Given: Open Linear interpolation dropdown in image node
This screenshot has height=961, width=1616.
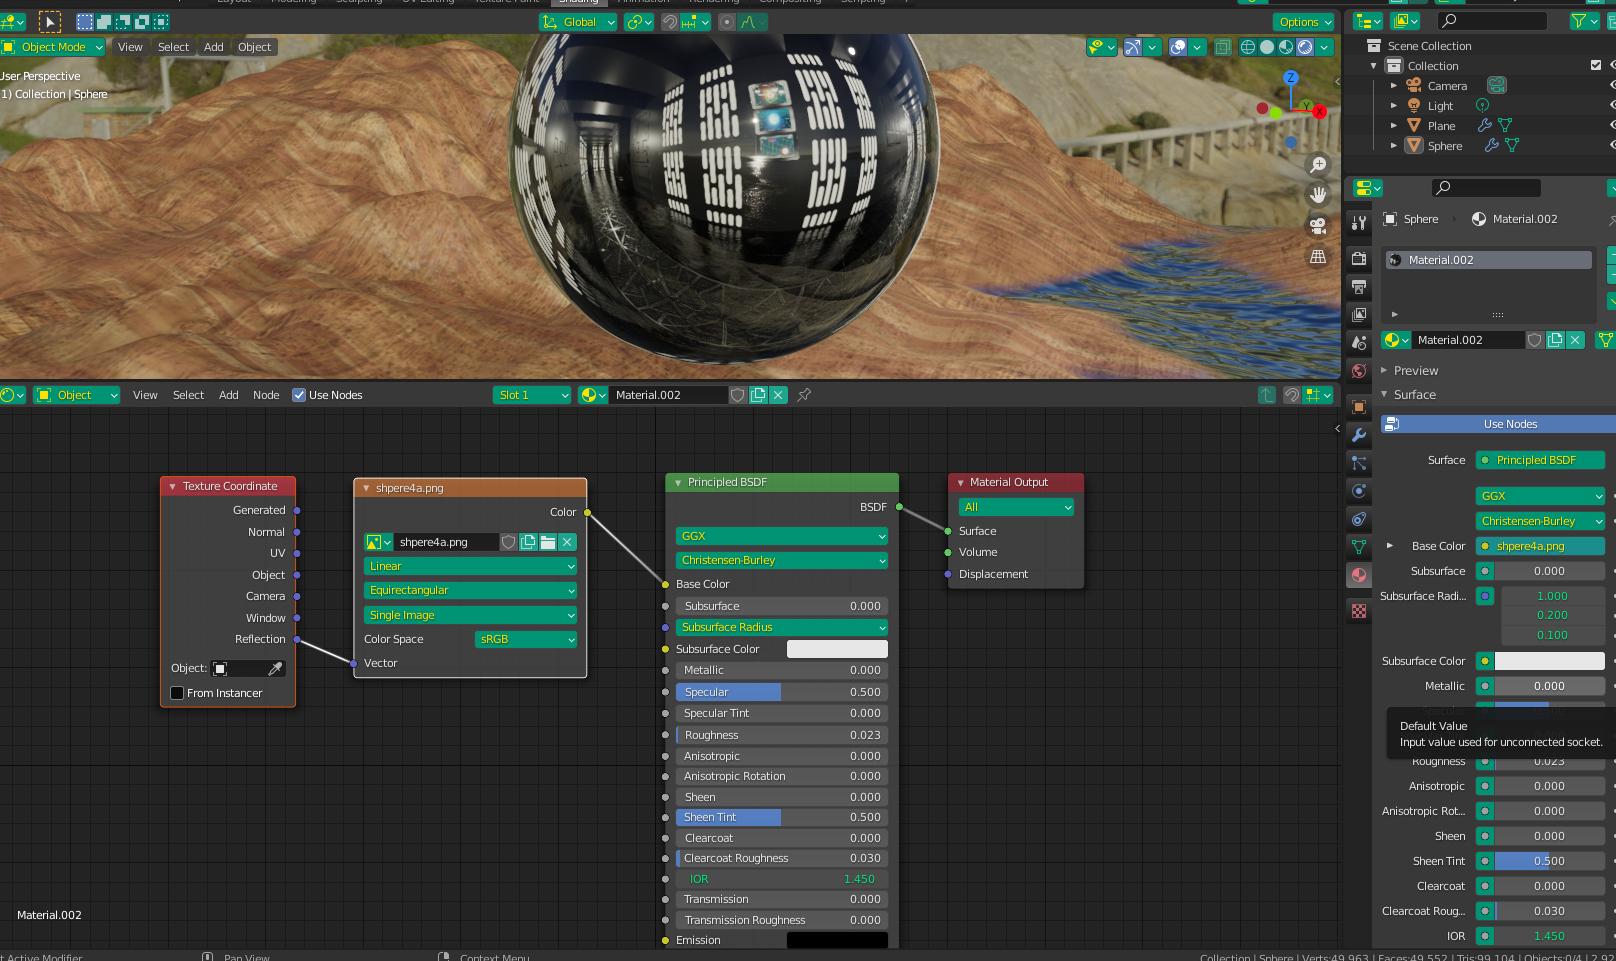Looking at the screenshot, I should coord(470,566).
